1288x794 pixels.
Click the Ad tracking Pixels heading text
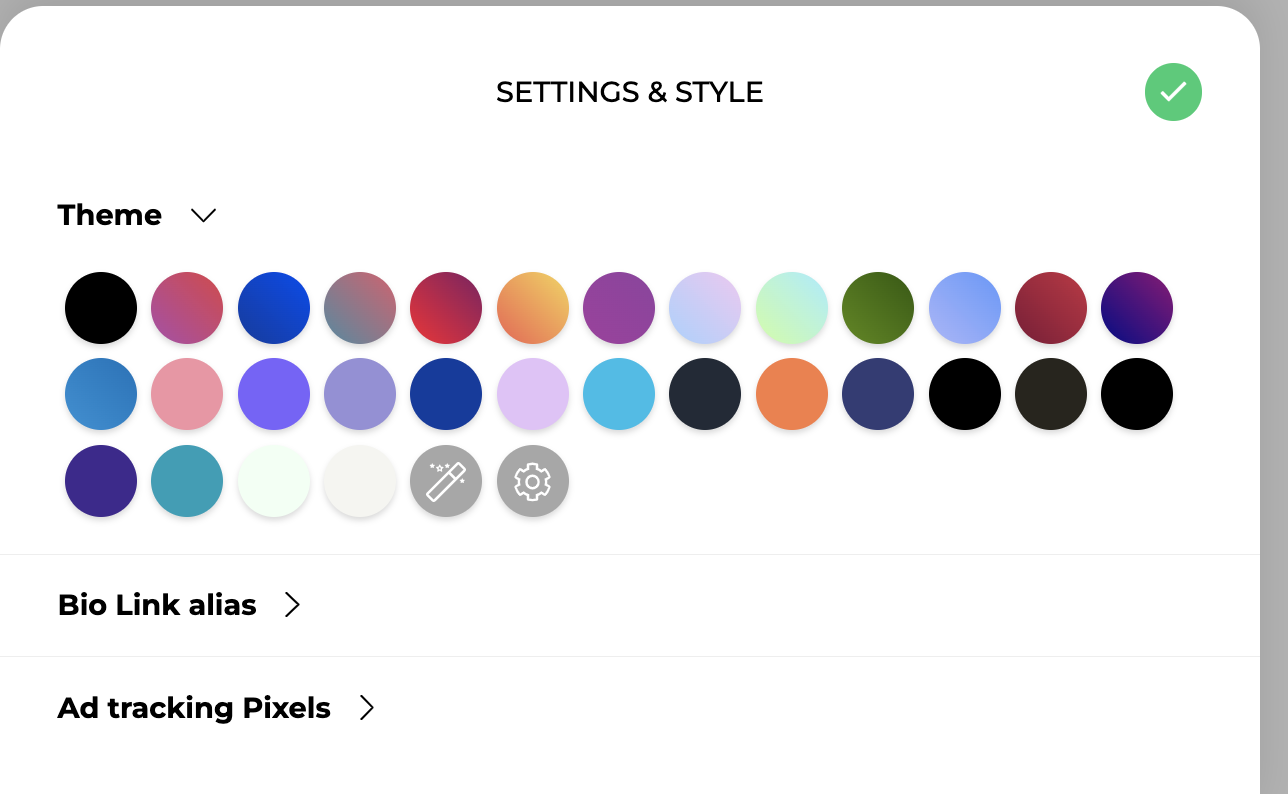pyautogui.click(x=194, y=708)
